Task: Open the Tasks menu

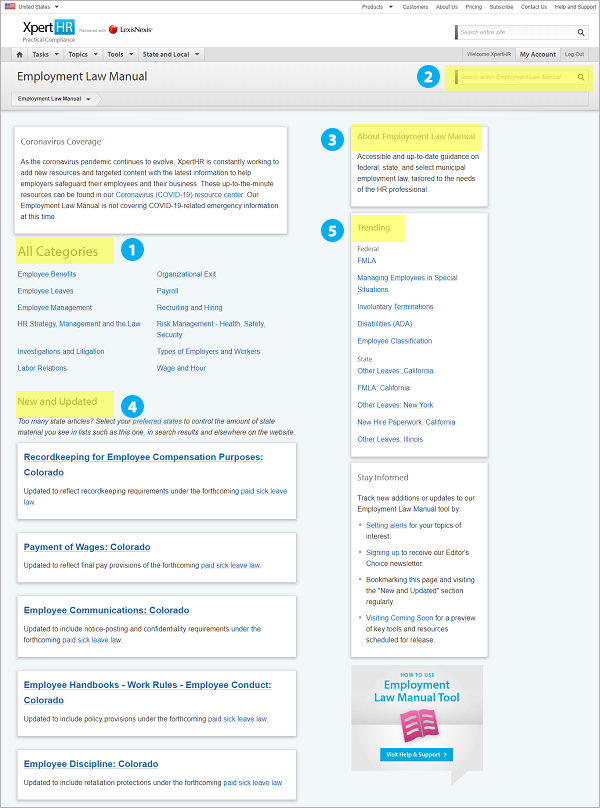Action: (45, 54)
